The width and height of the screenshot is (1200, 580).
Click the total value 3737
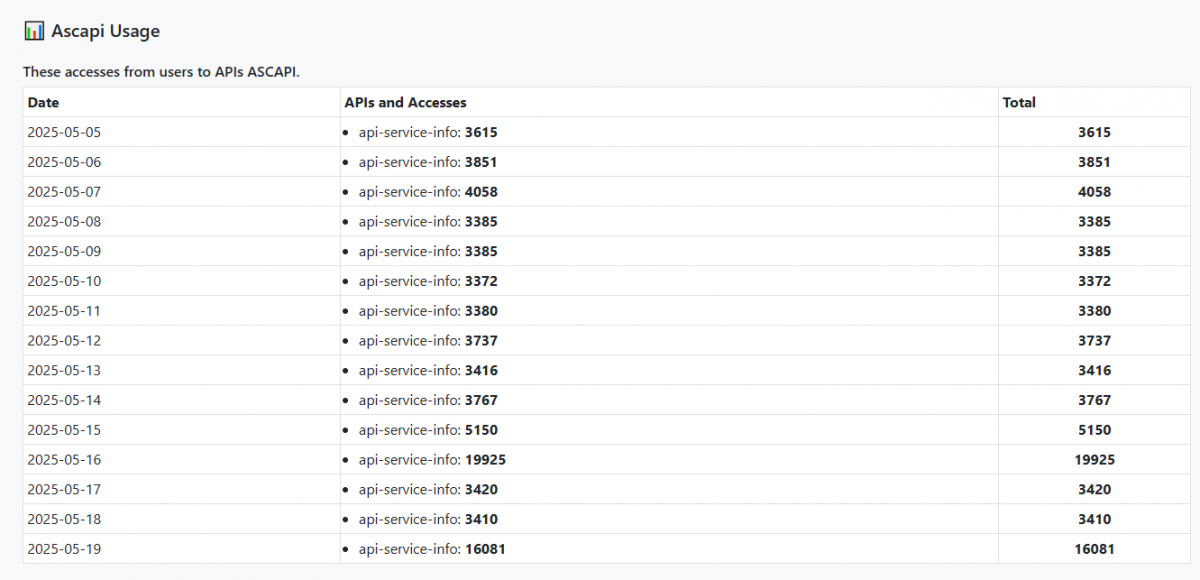1094,341
